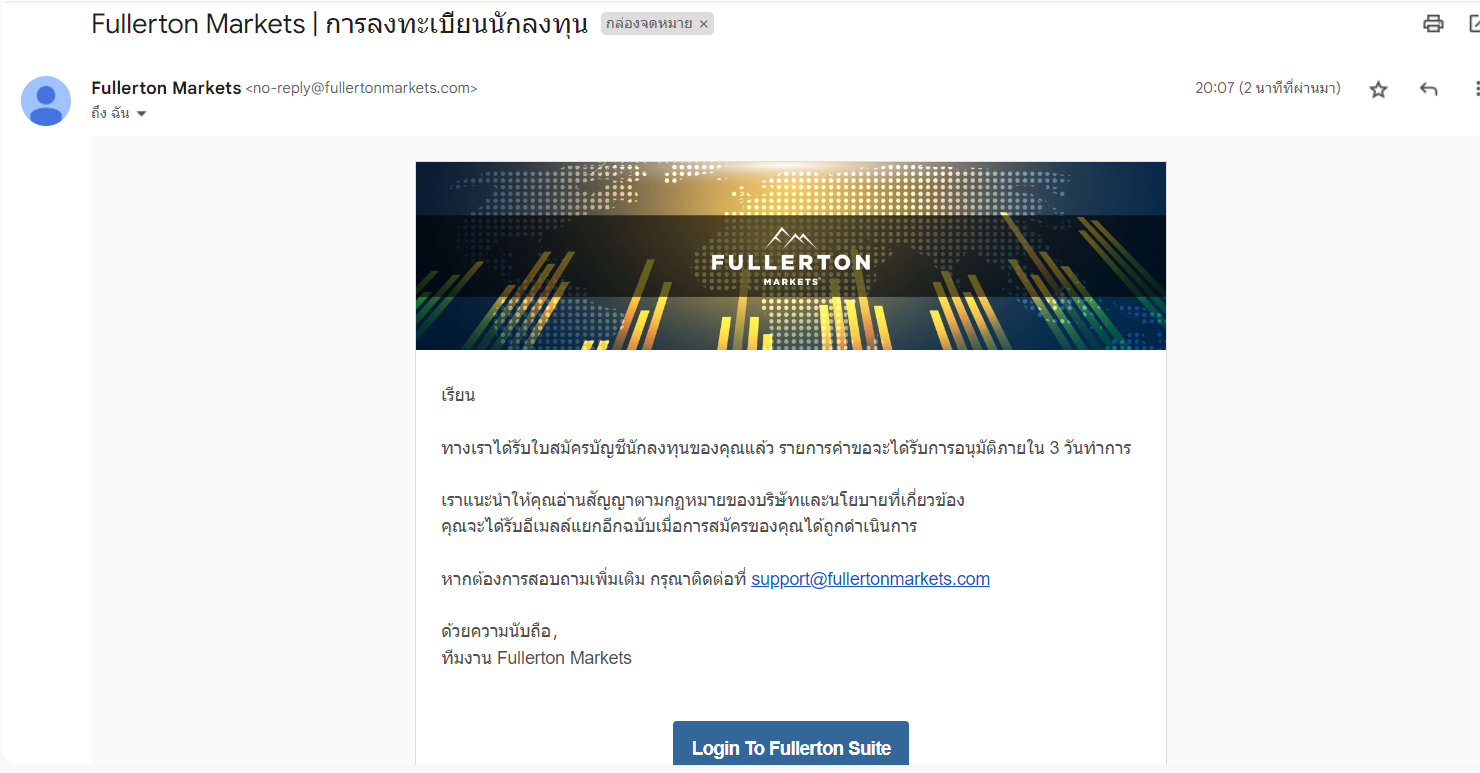Click the sender's blue avatar picture
This screenshot has height=773, width=1480.
(x=46, y=101)
